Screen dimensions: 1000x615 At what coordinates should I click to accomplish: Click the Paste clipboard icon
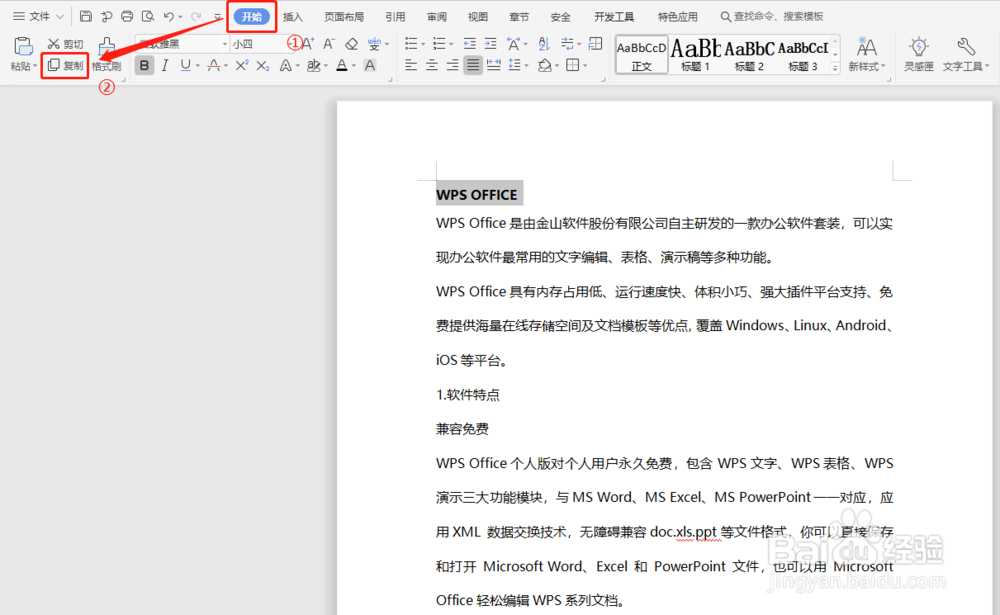click(x=23, y=46)
